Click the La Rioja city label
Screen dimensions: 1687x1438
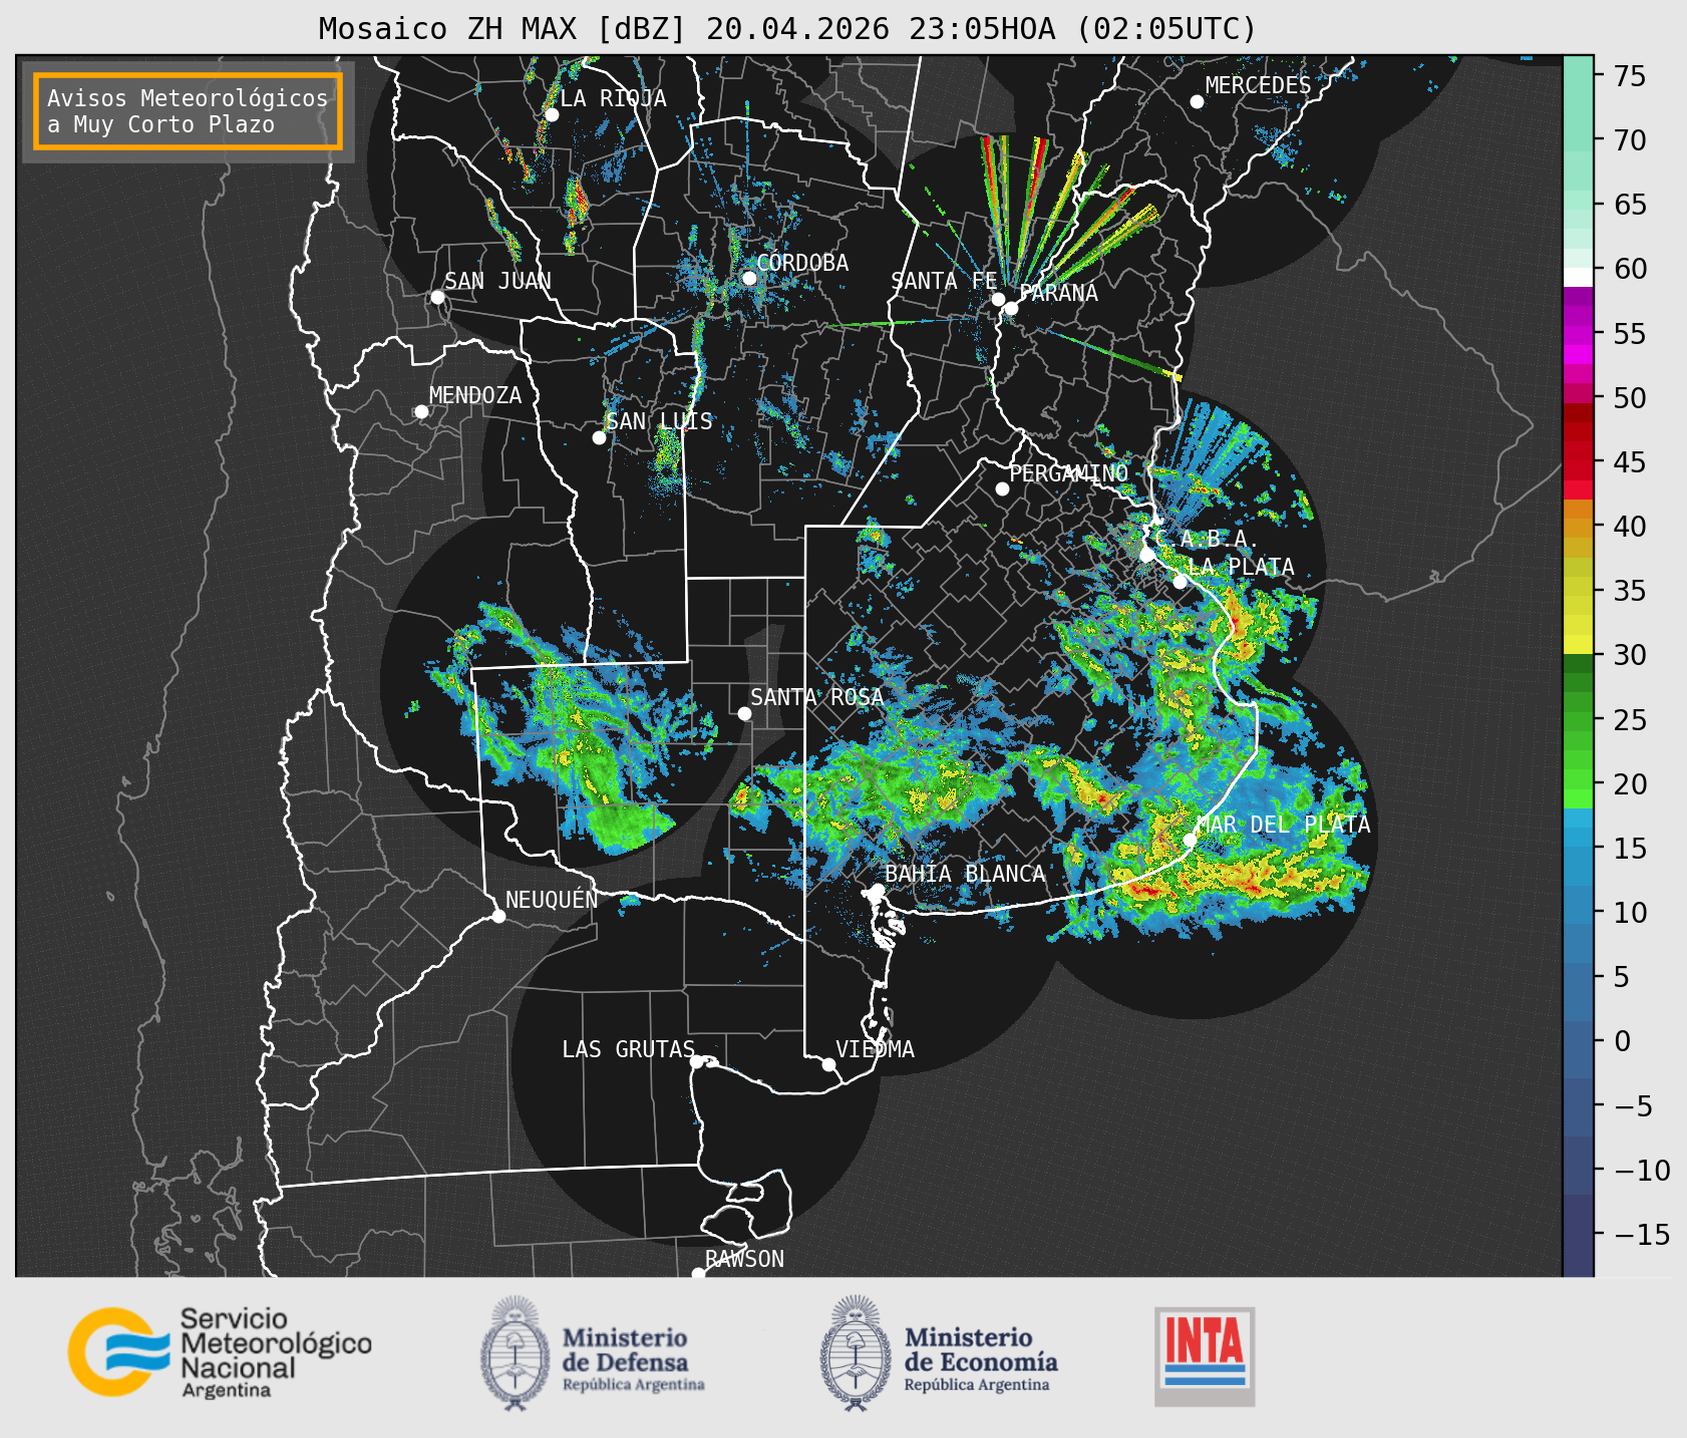(613, 98)
